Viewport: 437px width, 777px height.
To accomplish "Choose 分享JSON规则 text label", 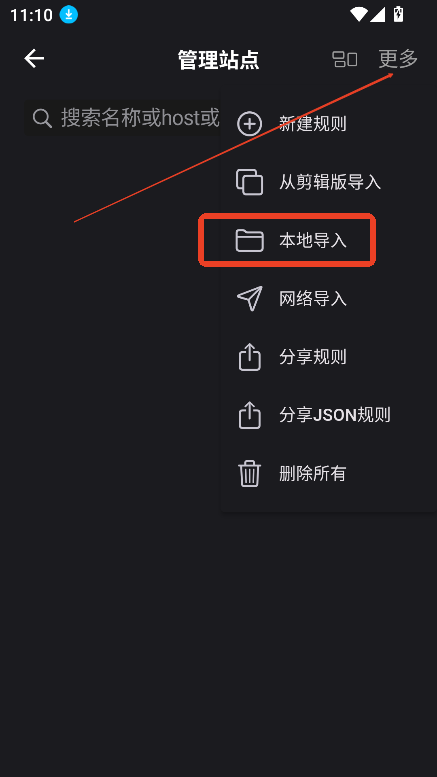I will 334,415.
